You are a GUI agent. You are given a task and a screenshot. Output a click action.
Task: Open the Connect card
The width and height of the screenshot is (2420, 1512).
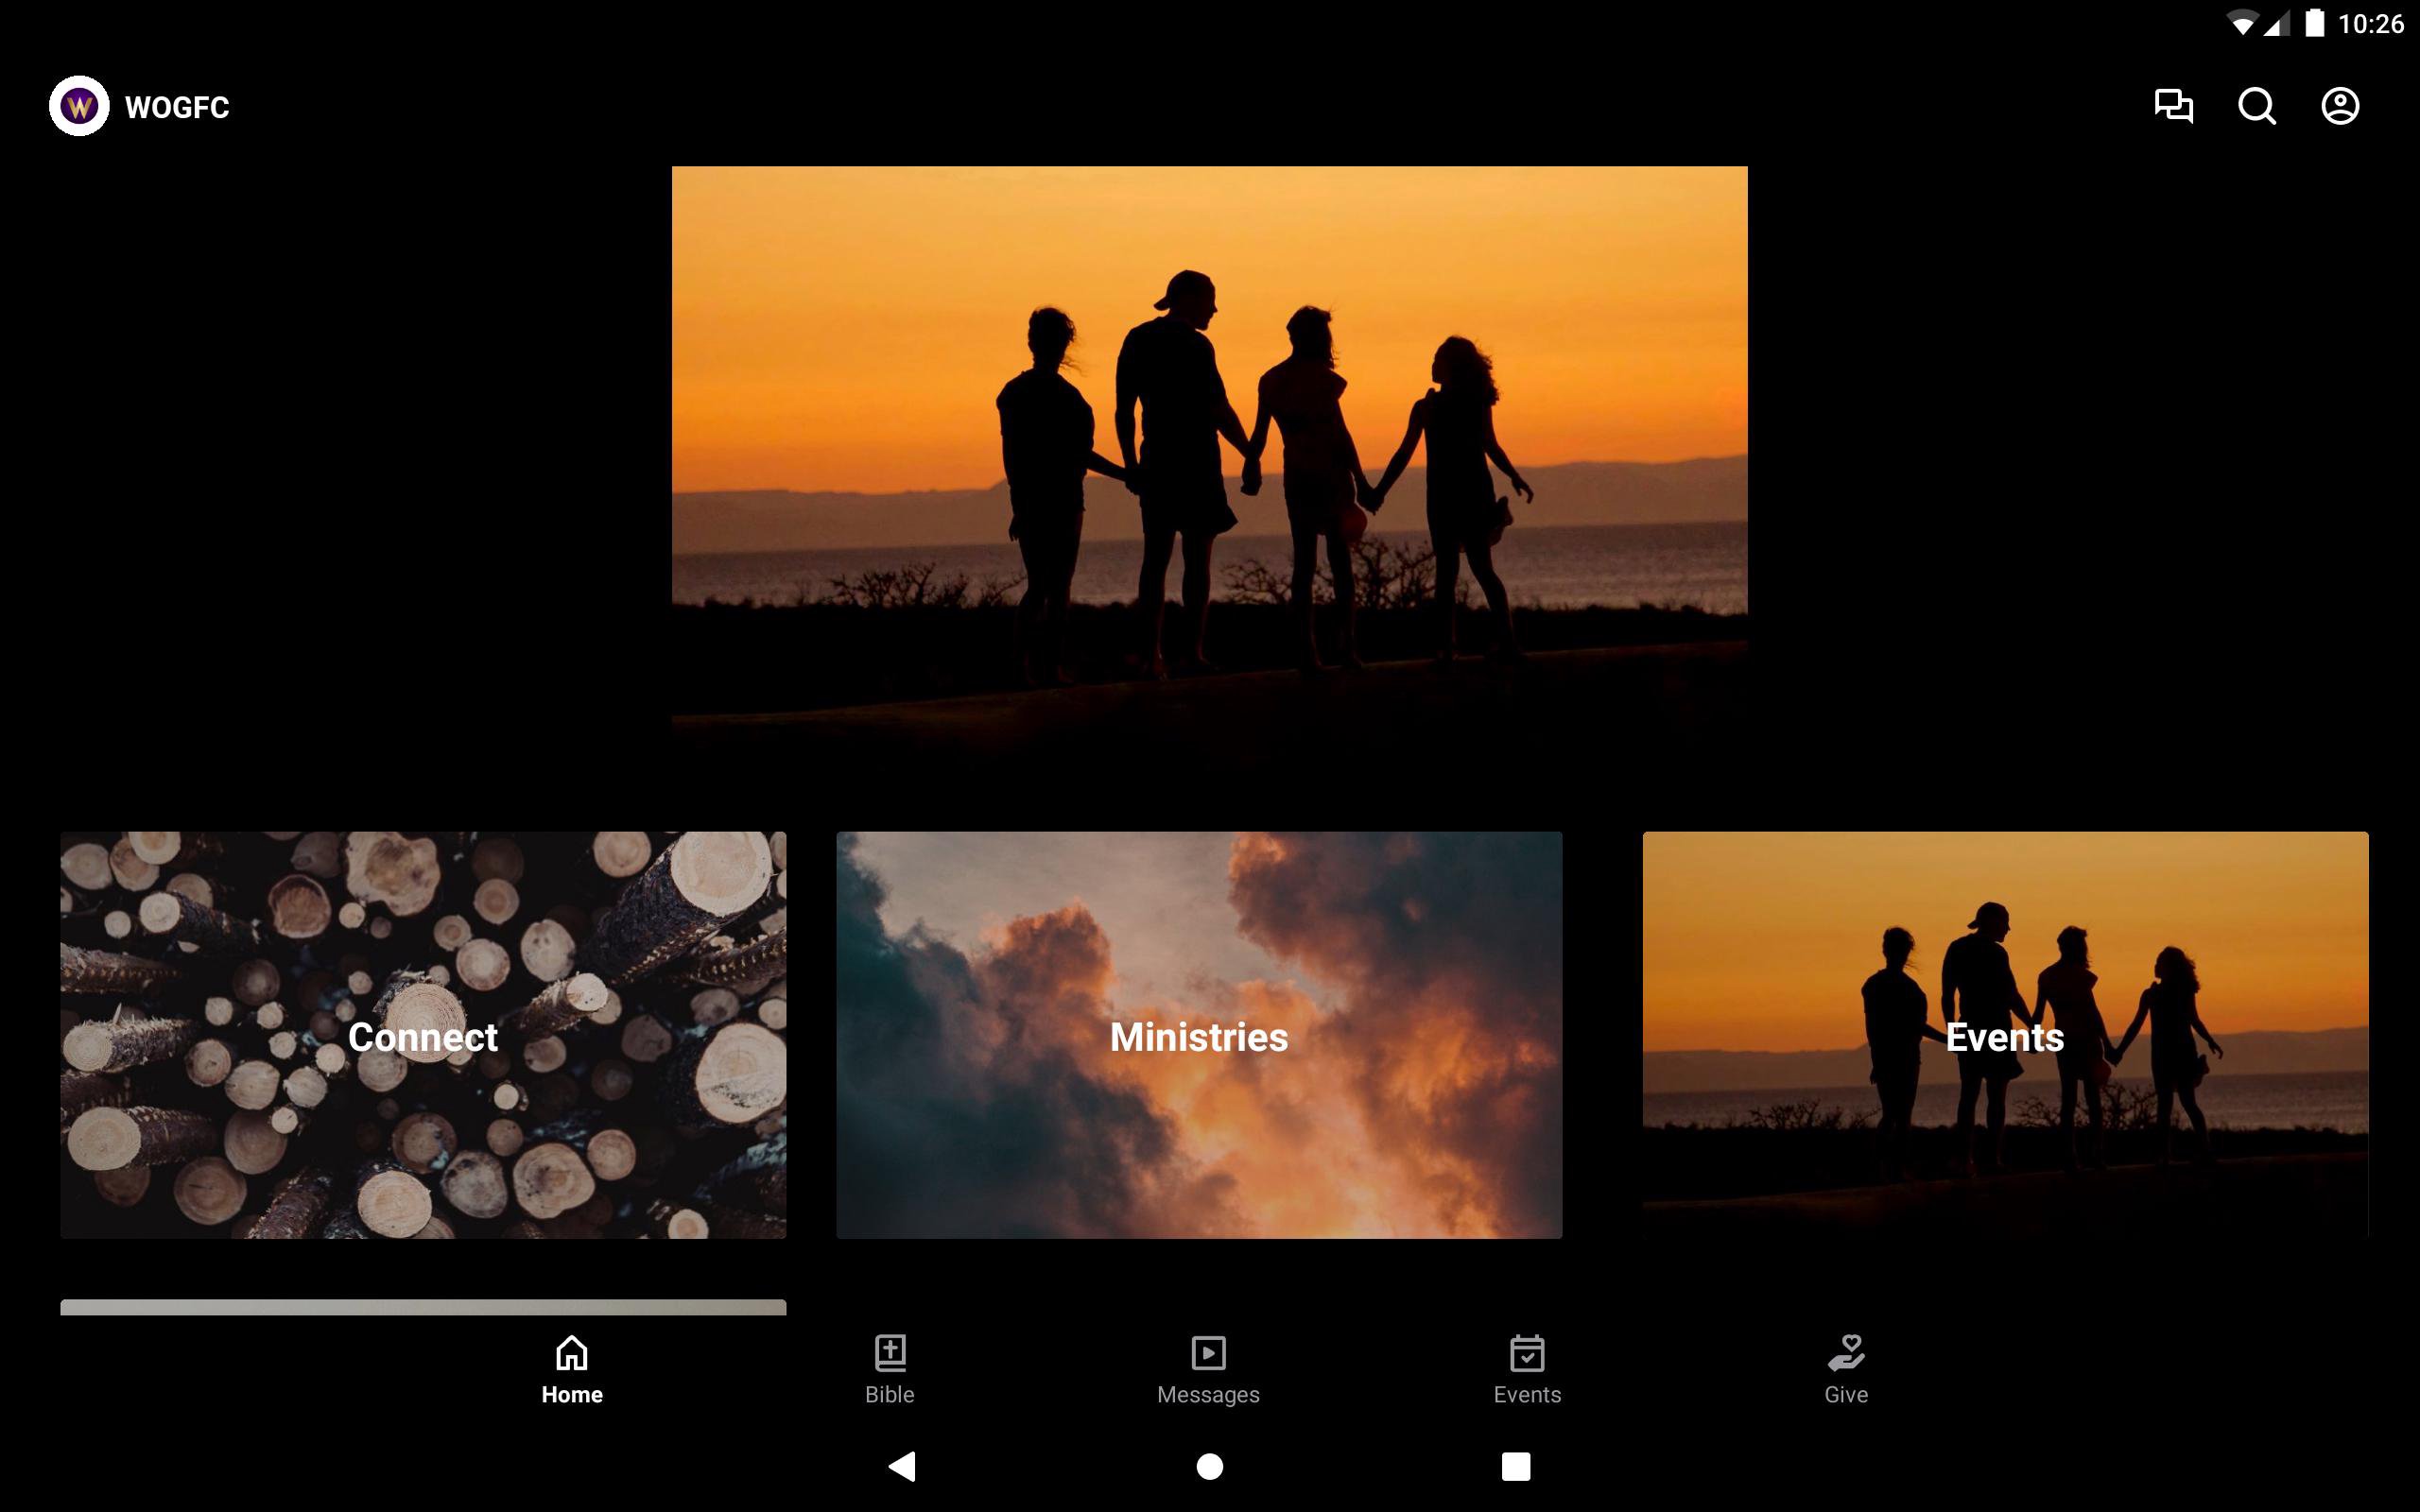point(423,1035)
